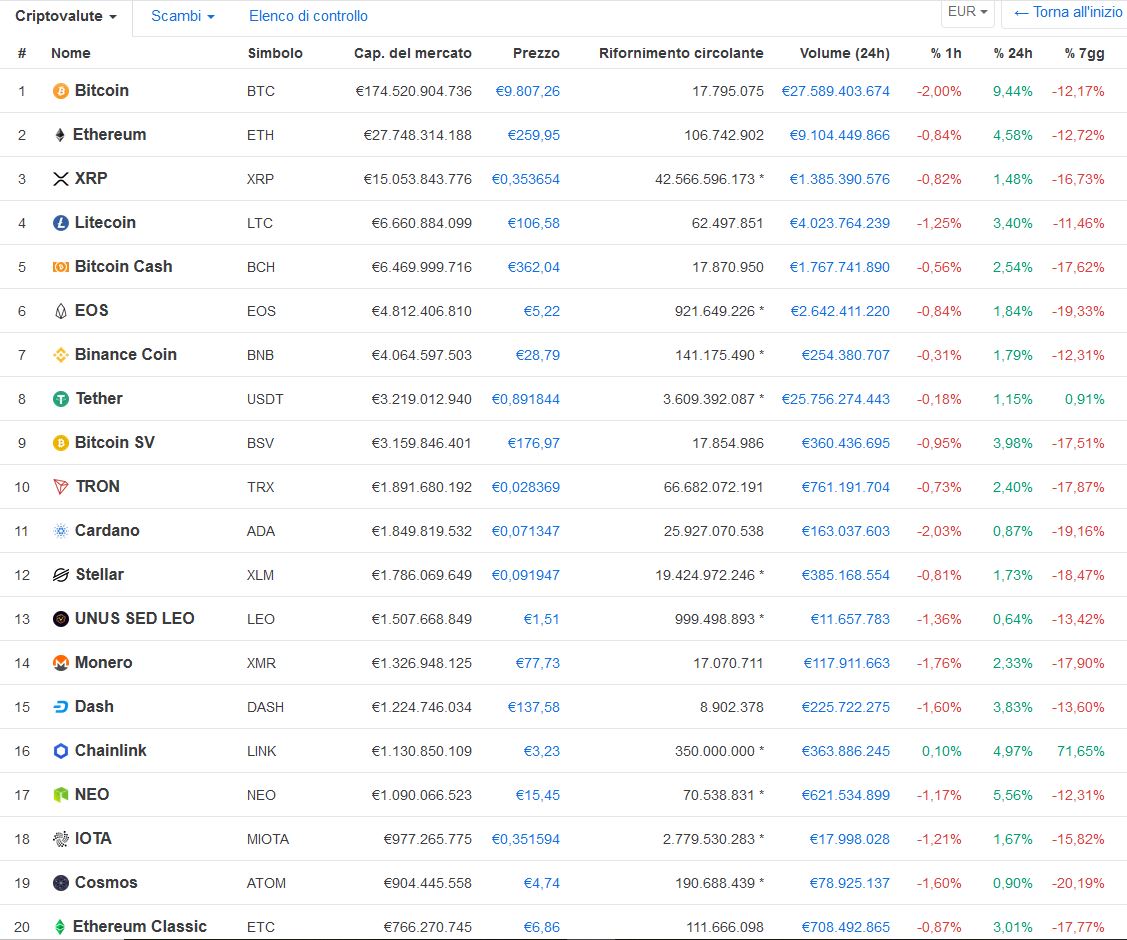Click the Litecoin logo icon
1127x940 pixels.
click(61, 223)
